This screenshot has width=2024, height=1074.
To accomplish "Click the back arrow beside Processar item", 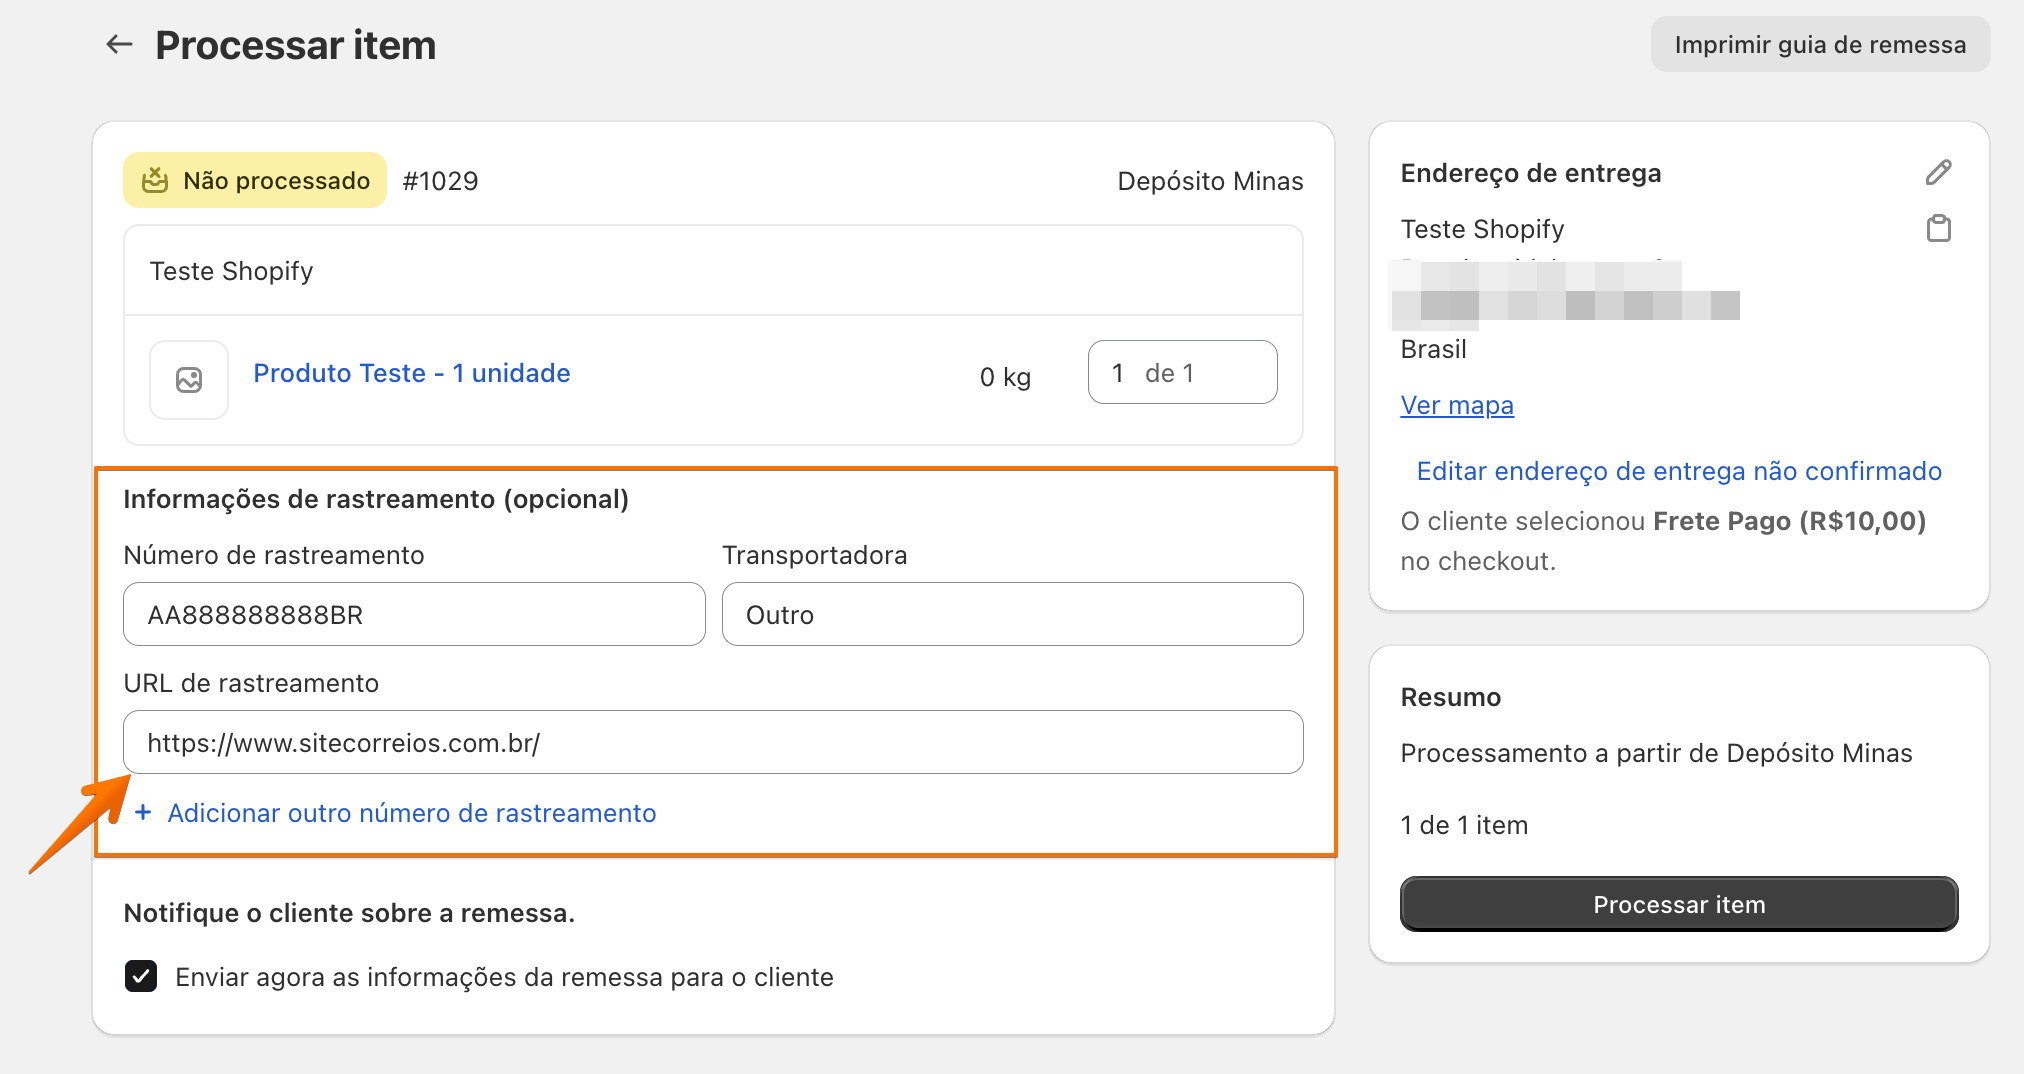I will point(120,45).
